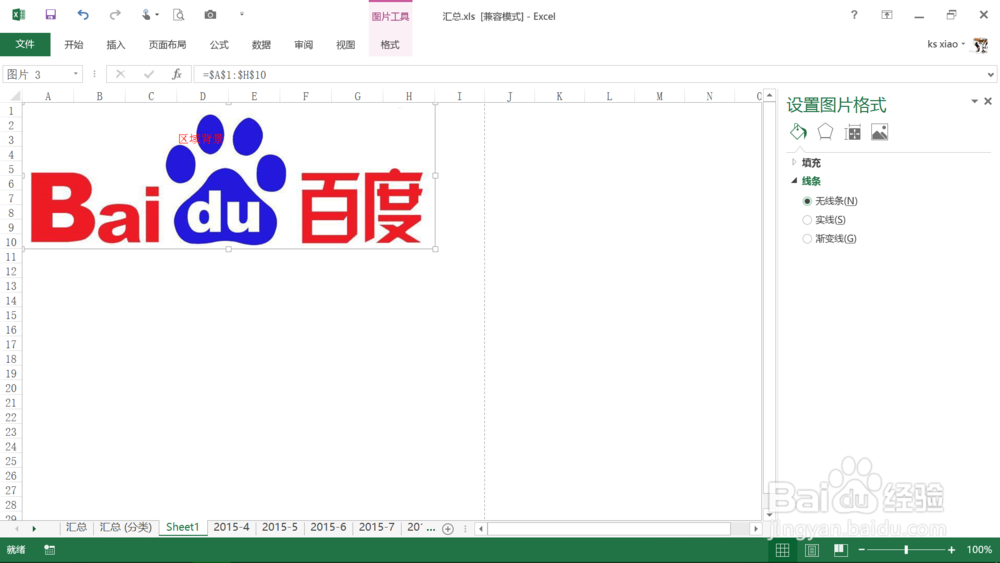This screenshot has height=563, width=1000.
Task: Open Size & Properties icon
Action: [x=852, y=132]
